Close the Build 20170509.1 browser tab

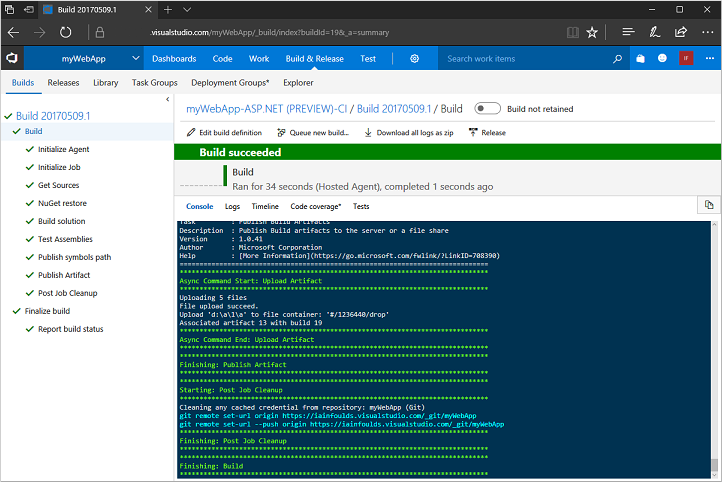click(x=148, y=10)
